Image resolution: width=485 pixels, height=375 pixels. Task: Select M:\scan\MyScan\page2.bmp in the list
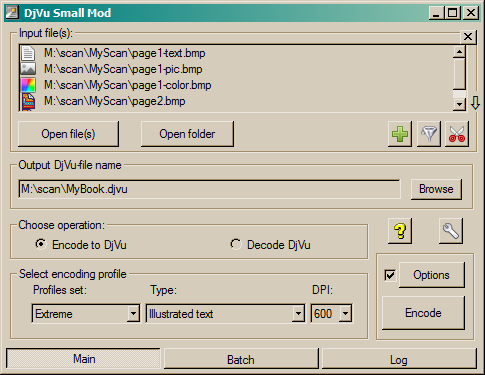coord(115,101)
